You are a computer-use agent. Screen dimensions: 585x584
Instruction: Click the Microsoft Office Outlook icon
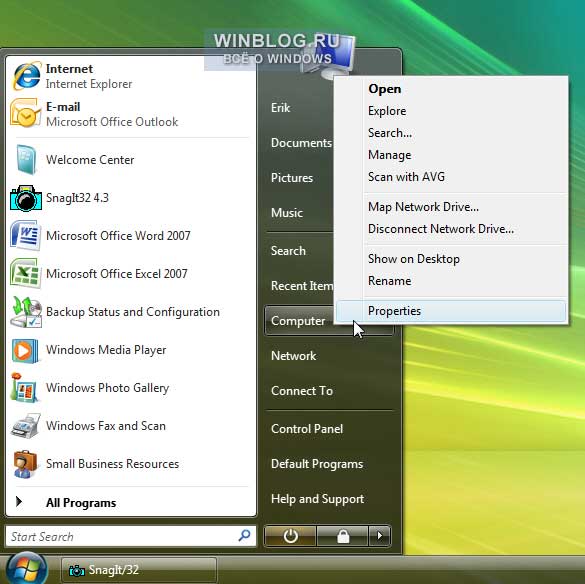click(x=25, y=113)
